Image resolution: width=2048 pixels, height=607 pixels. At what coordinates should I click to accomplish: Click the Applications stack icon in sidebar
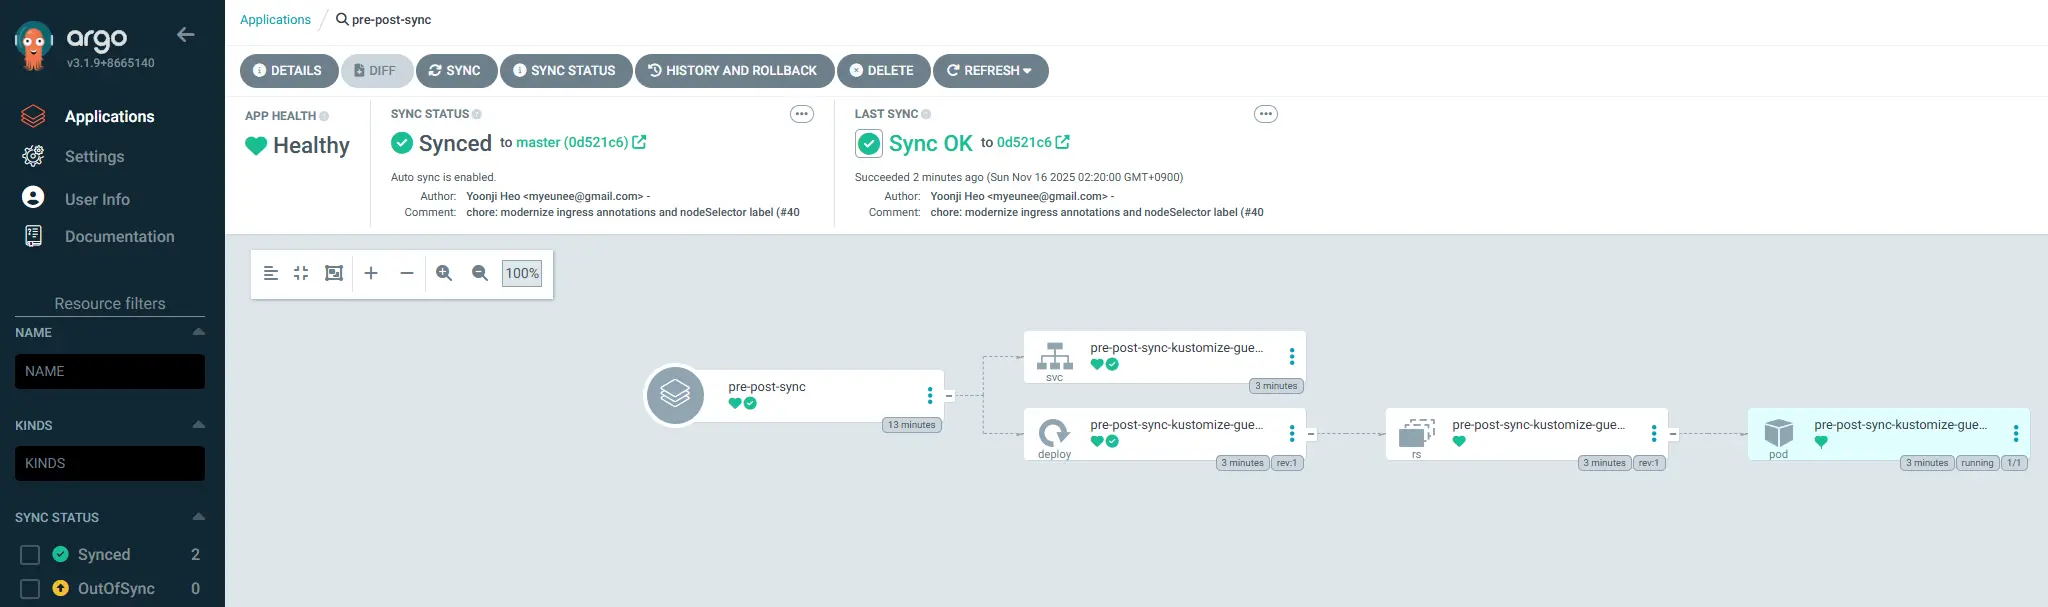coord(33,116)
